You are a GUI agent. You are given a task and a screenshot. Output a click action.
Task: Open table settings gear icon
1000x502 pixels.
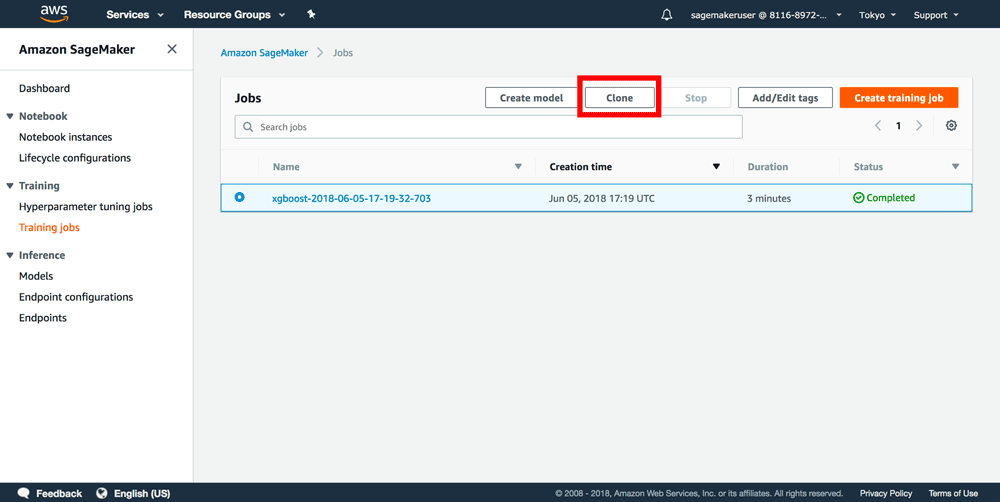(951, 126)
